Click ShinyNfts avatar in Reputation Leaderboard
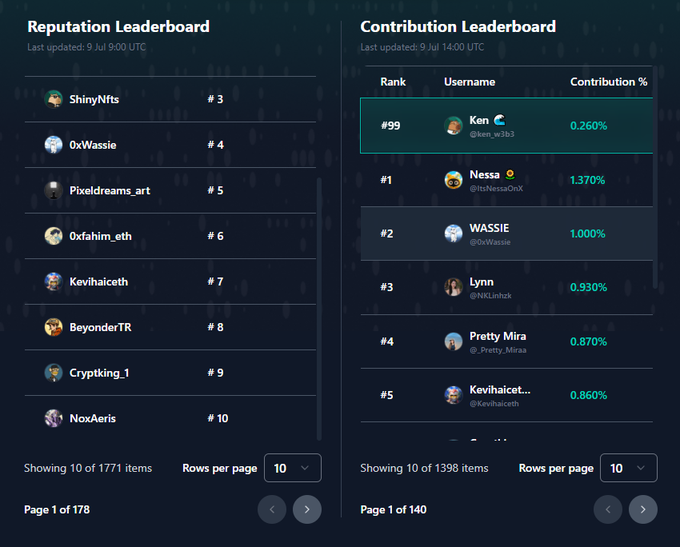680x547 pixels. click(53, 99)
